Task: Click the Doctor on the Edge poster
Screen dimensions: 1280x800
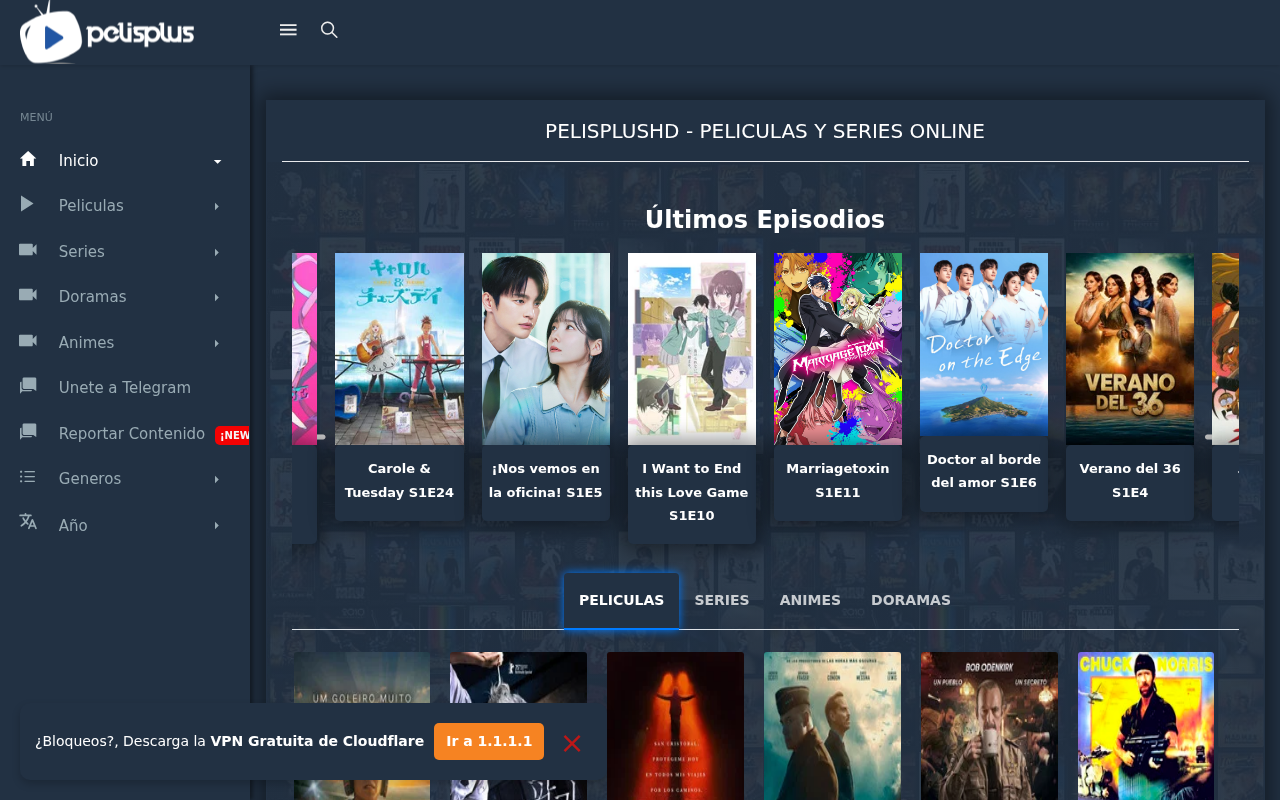Action: pos(984,345)
